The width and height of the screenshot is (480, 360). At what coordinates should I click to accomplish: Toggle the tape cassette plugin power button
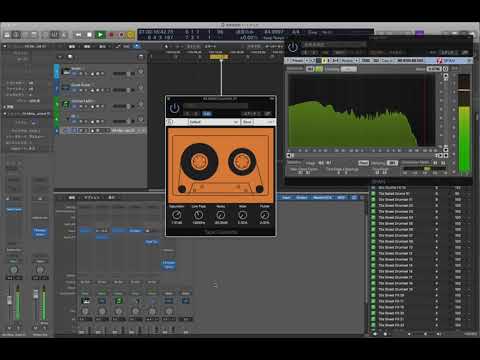(x=174, y=108)
